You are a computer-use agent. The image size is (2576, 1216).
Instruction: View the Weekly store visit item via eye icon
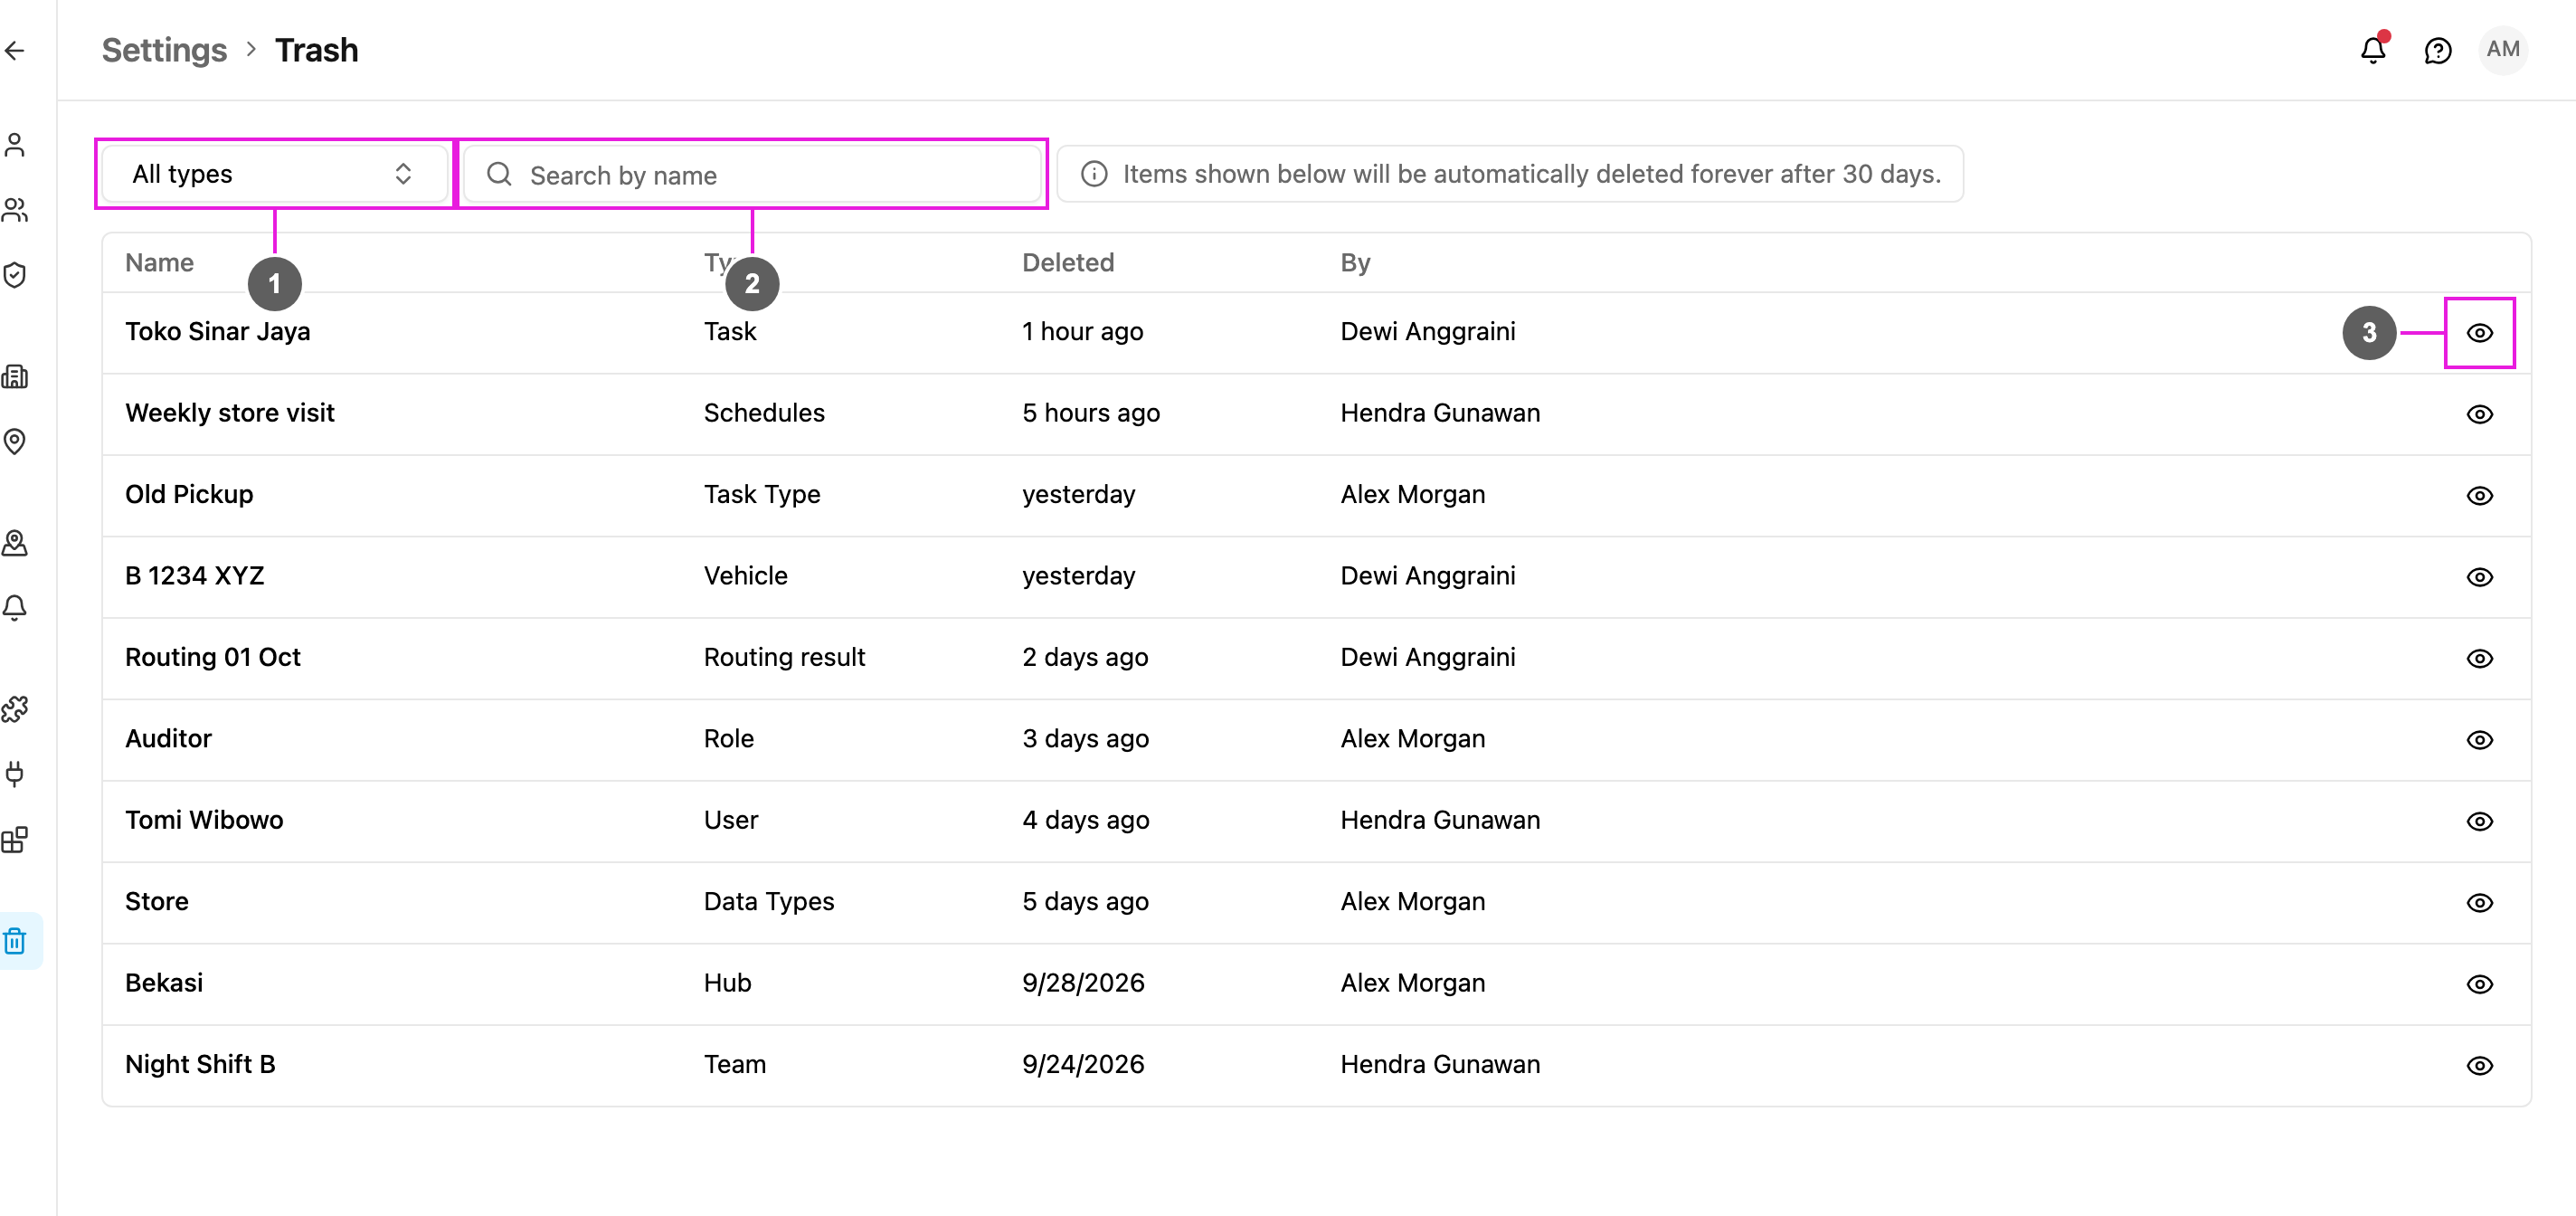point(2479,414)
